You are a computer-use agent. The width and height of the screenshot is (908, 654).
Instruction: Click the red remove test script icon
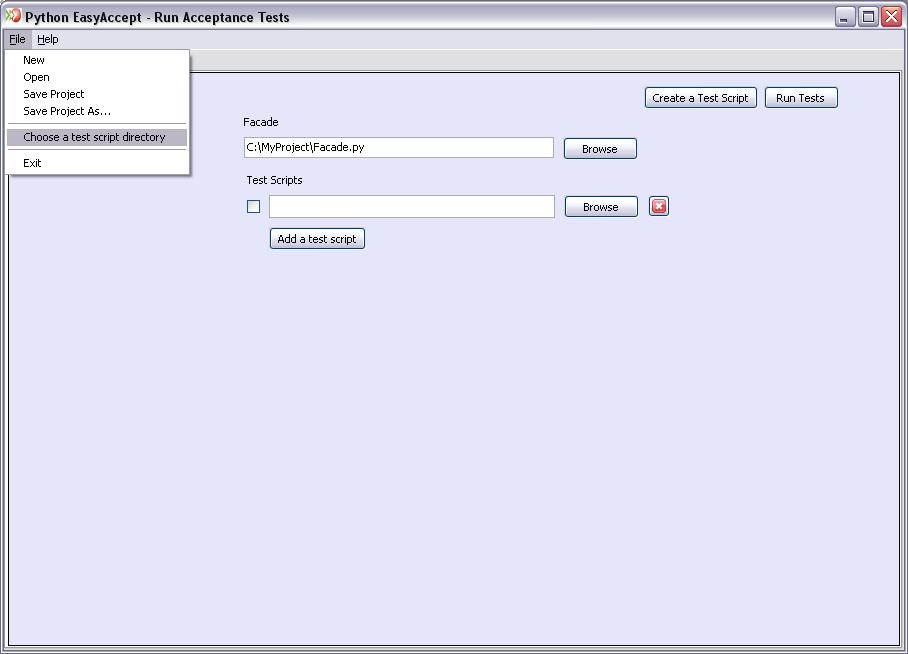[x=659, y=206]
